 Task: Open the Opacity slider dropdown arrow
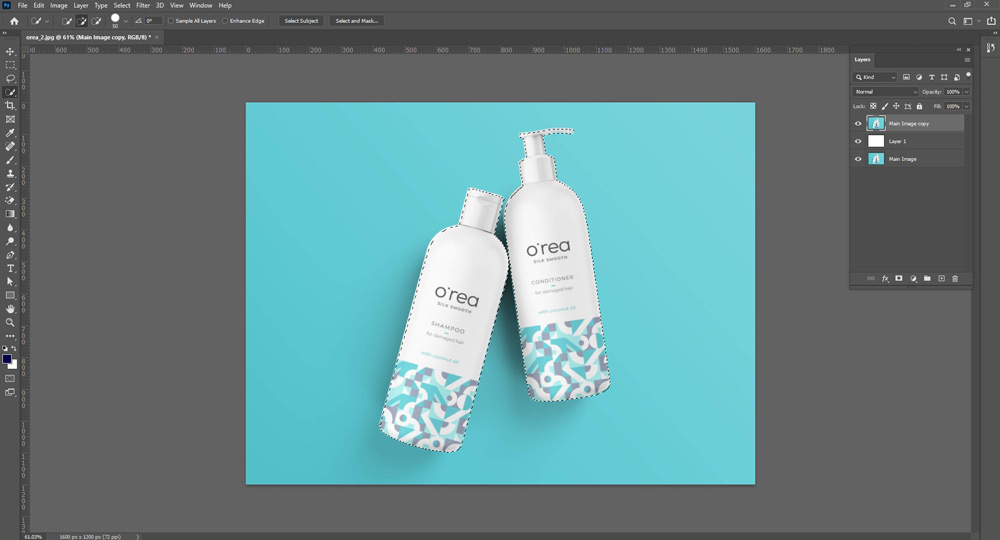pos(967,92)
